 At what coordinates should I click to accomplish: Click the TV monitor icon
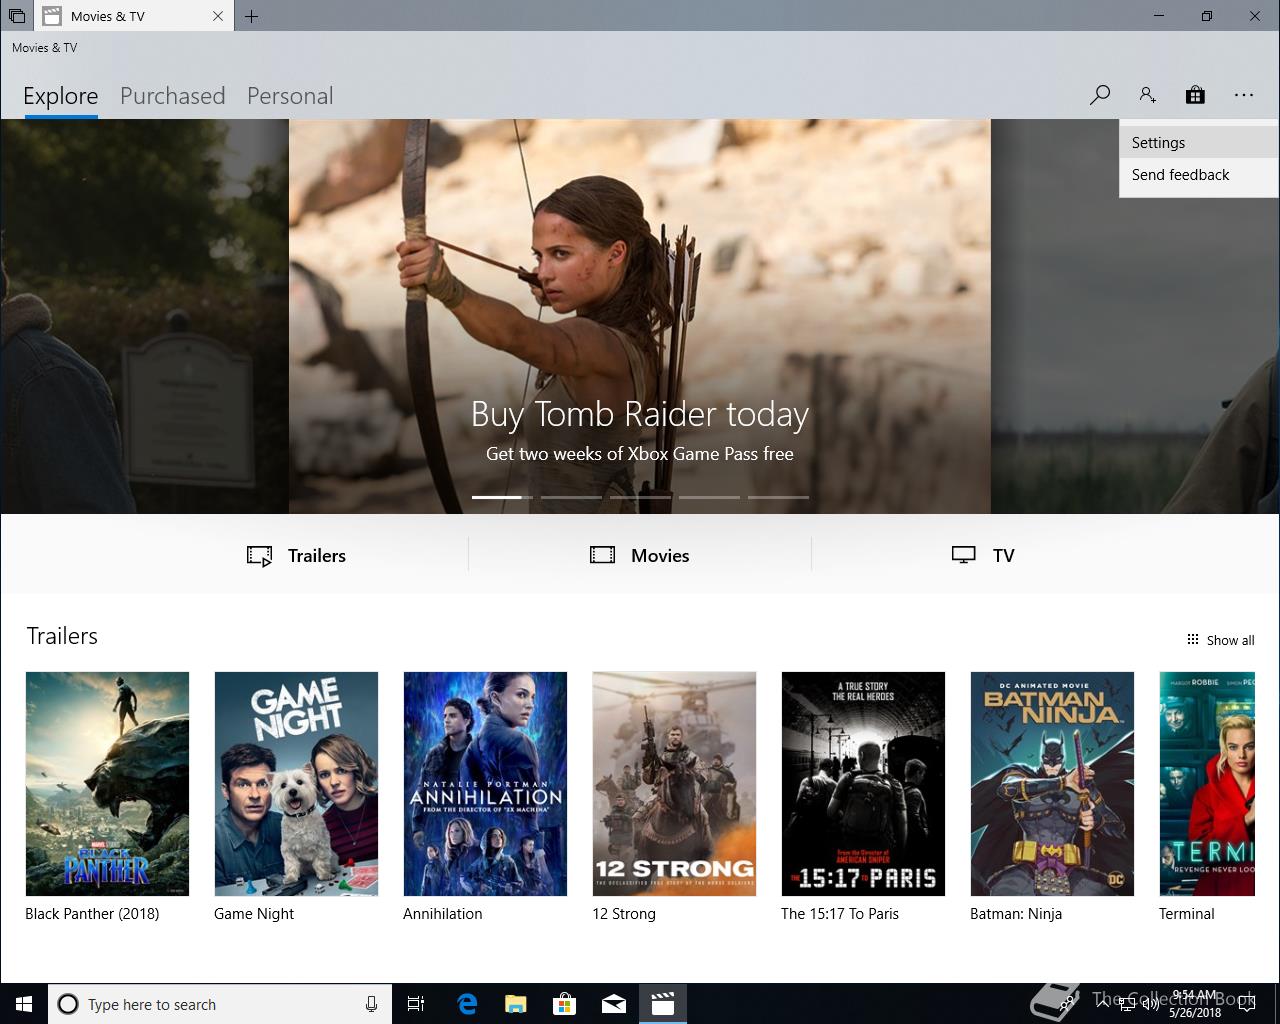coord(963,555)
